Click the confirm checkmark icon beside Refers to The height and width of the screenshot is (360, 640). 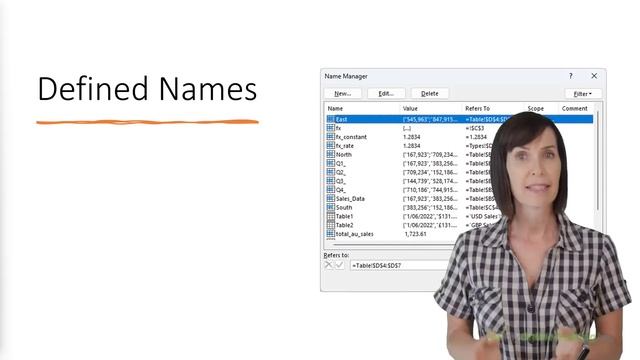[339, 265]
